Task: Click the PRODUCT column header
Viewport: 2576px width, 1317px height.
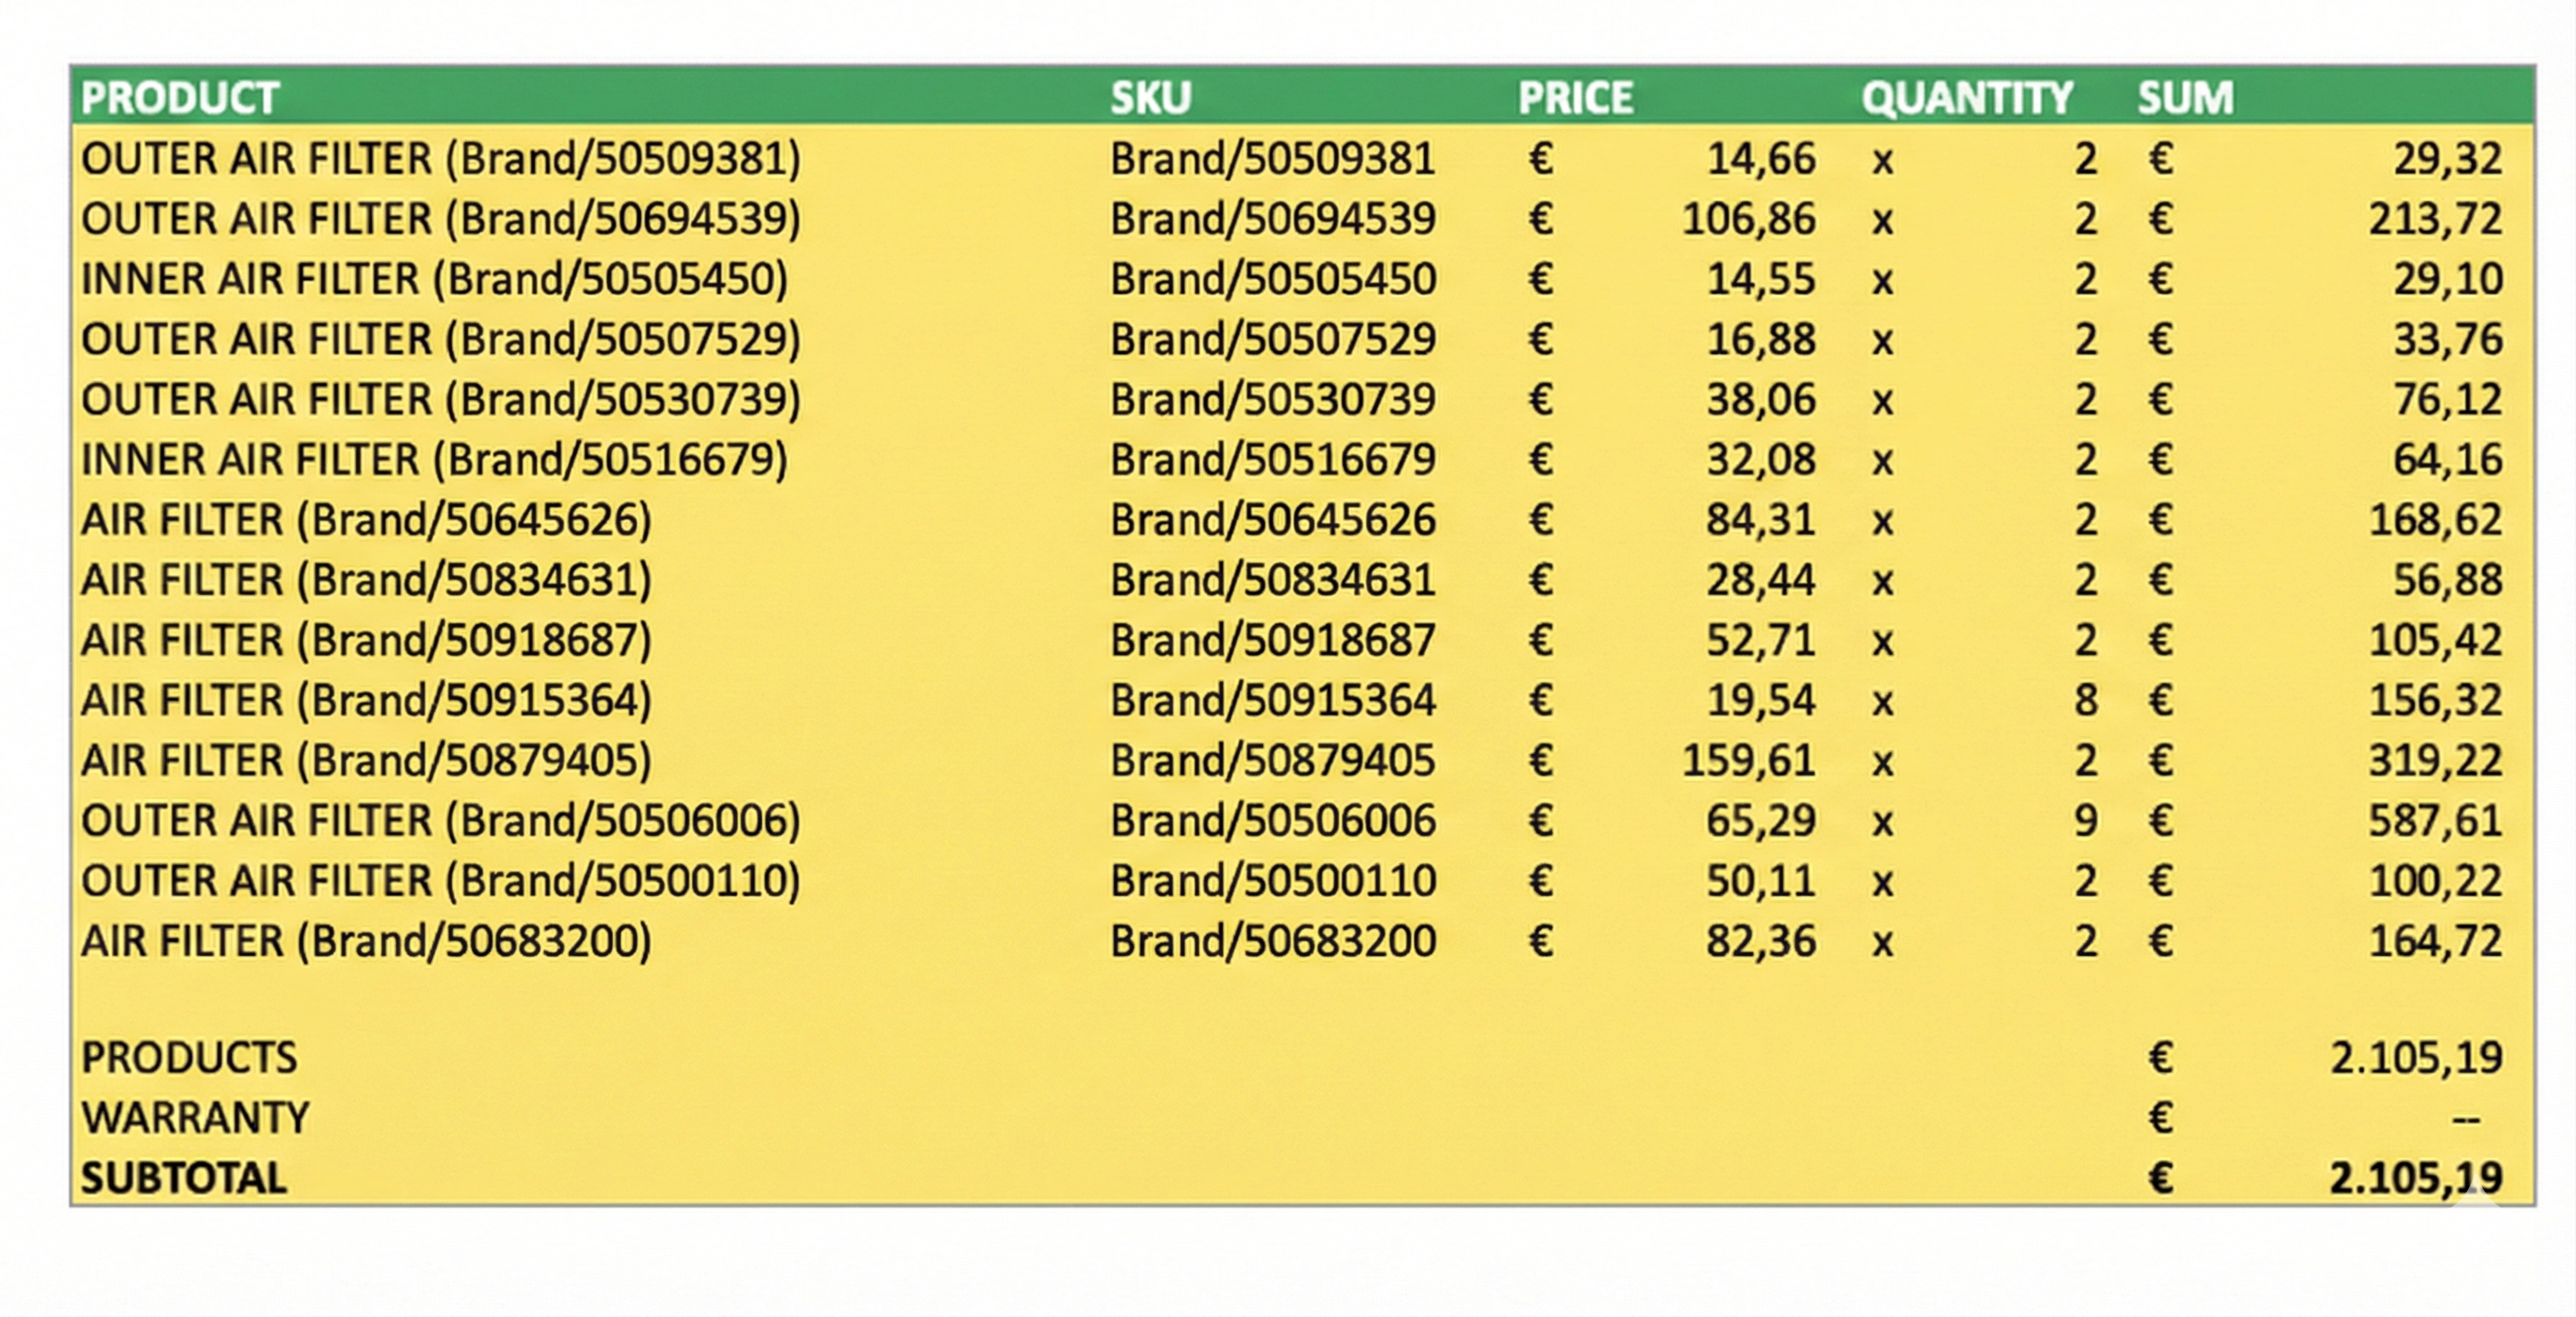Action: (x=180, y=98)
